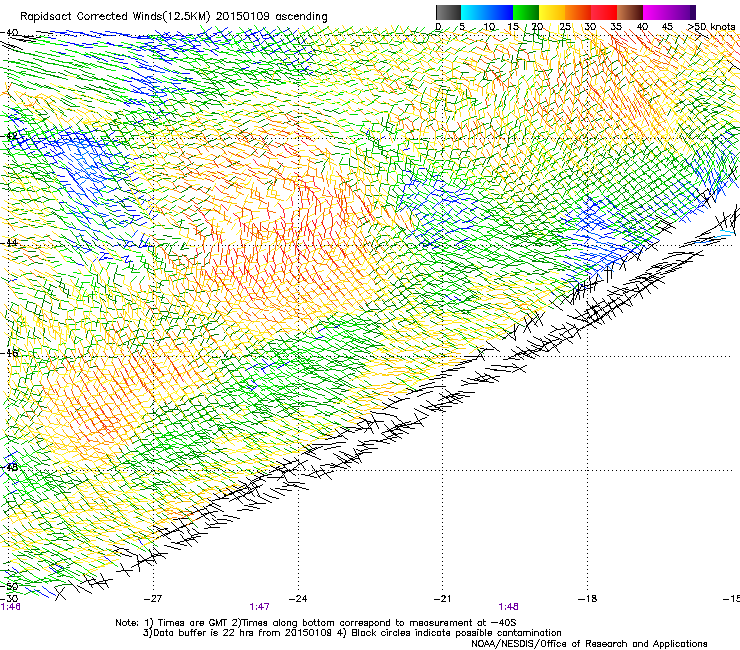Click the -30 longitude label
This screenshot has width=740, height=650.
pos(9,599)
